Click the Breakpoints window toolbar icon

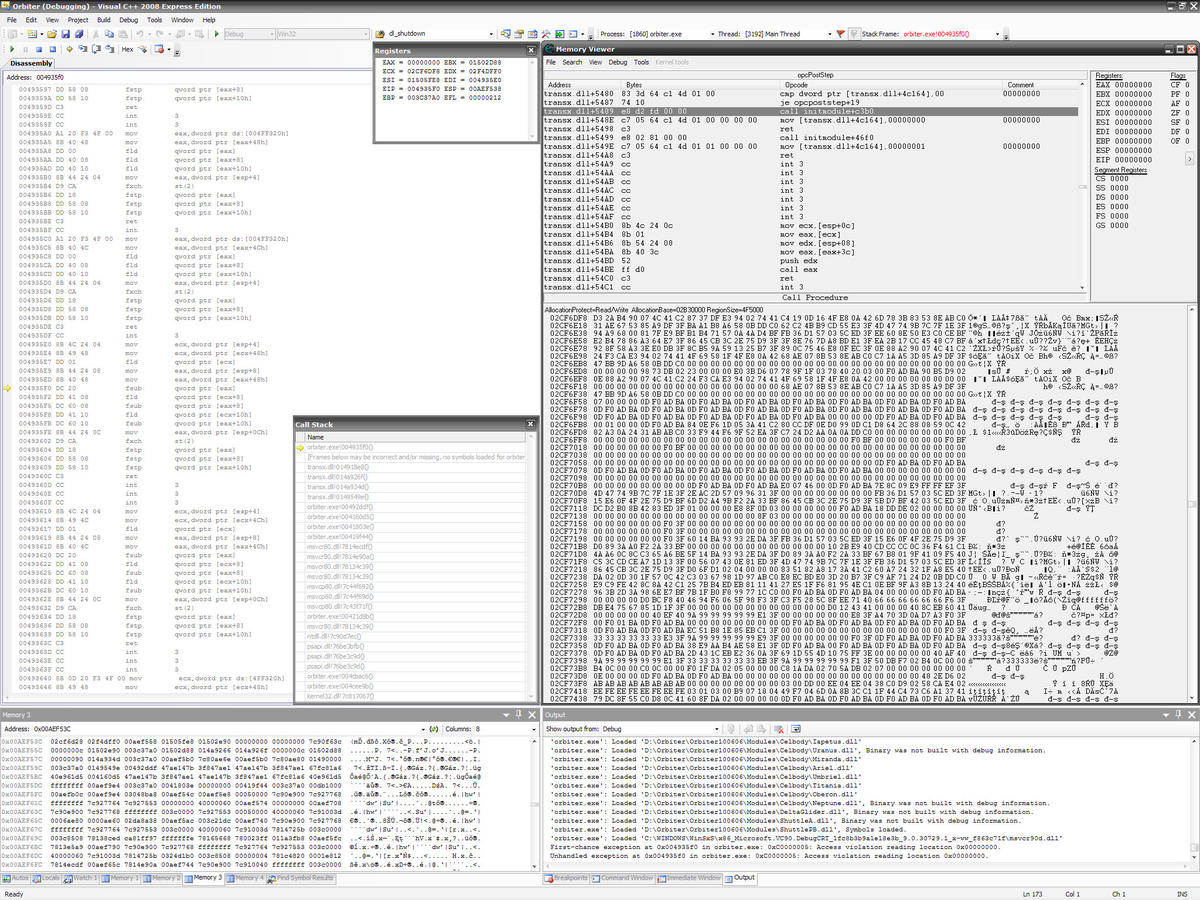coord(159,49)
